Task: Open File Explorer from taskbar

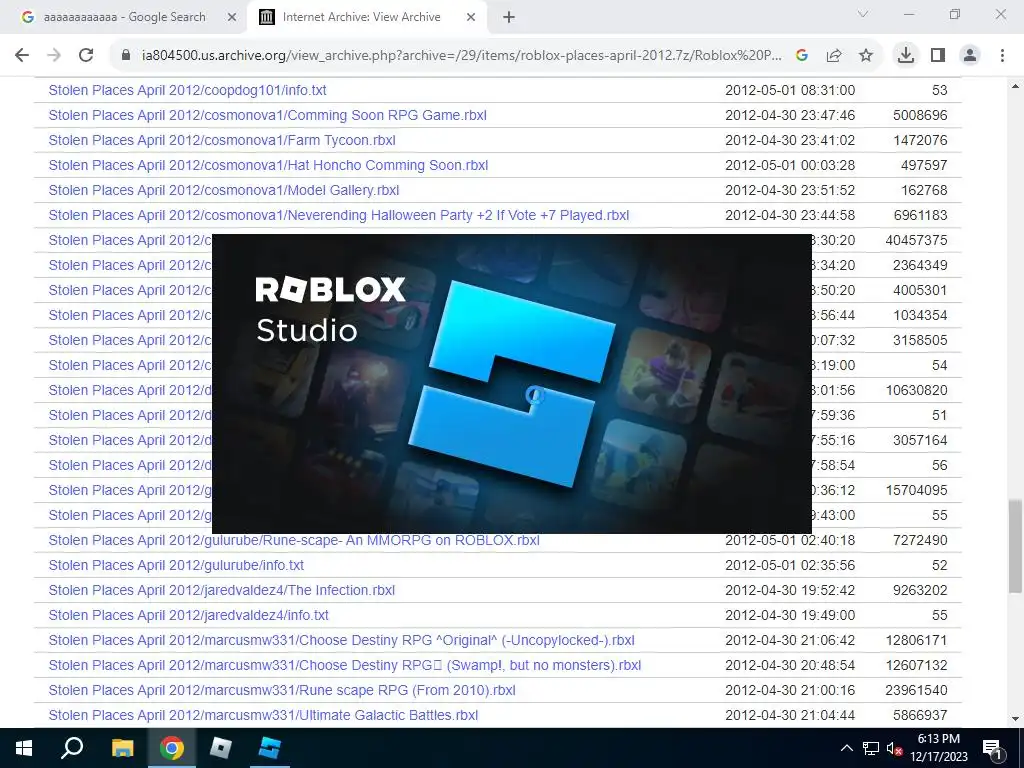Action: click(122, 748)
